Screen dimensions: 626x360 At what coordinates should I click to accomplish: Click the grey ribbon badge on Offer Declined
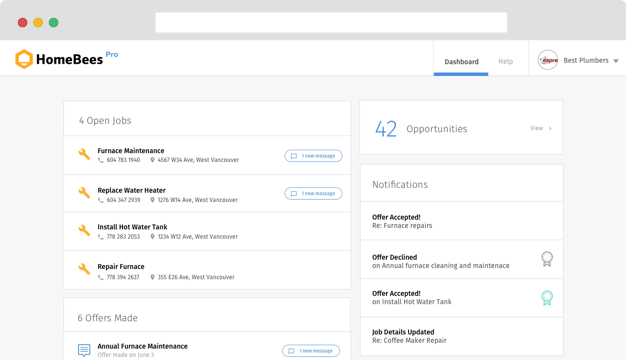click(547, 259)
